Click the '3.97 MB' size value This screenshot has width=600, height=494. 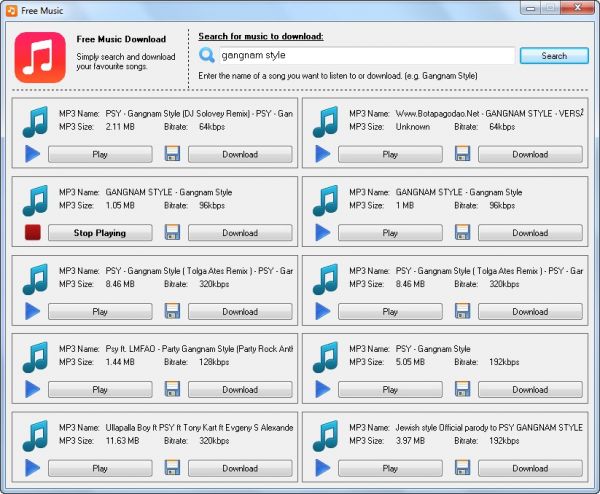tap(410, 441)
